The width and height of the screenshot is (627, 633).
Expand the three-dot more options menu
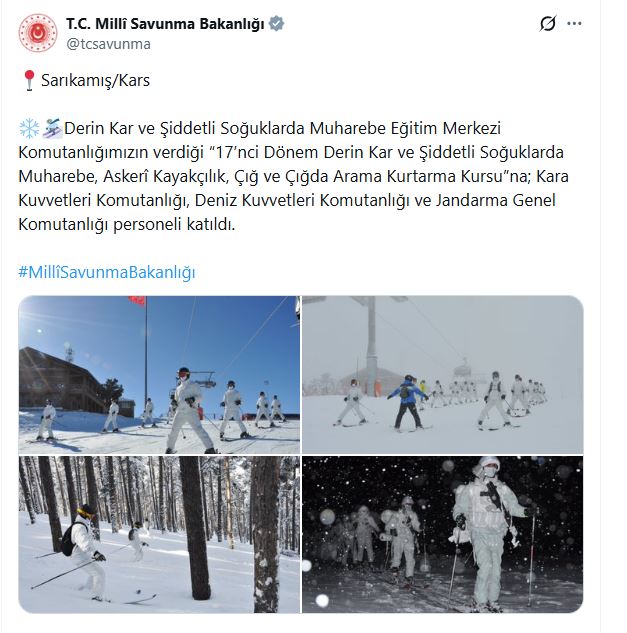(x=574, y=23)
